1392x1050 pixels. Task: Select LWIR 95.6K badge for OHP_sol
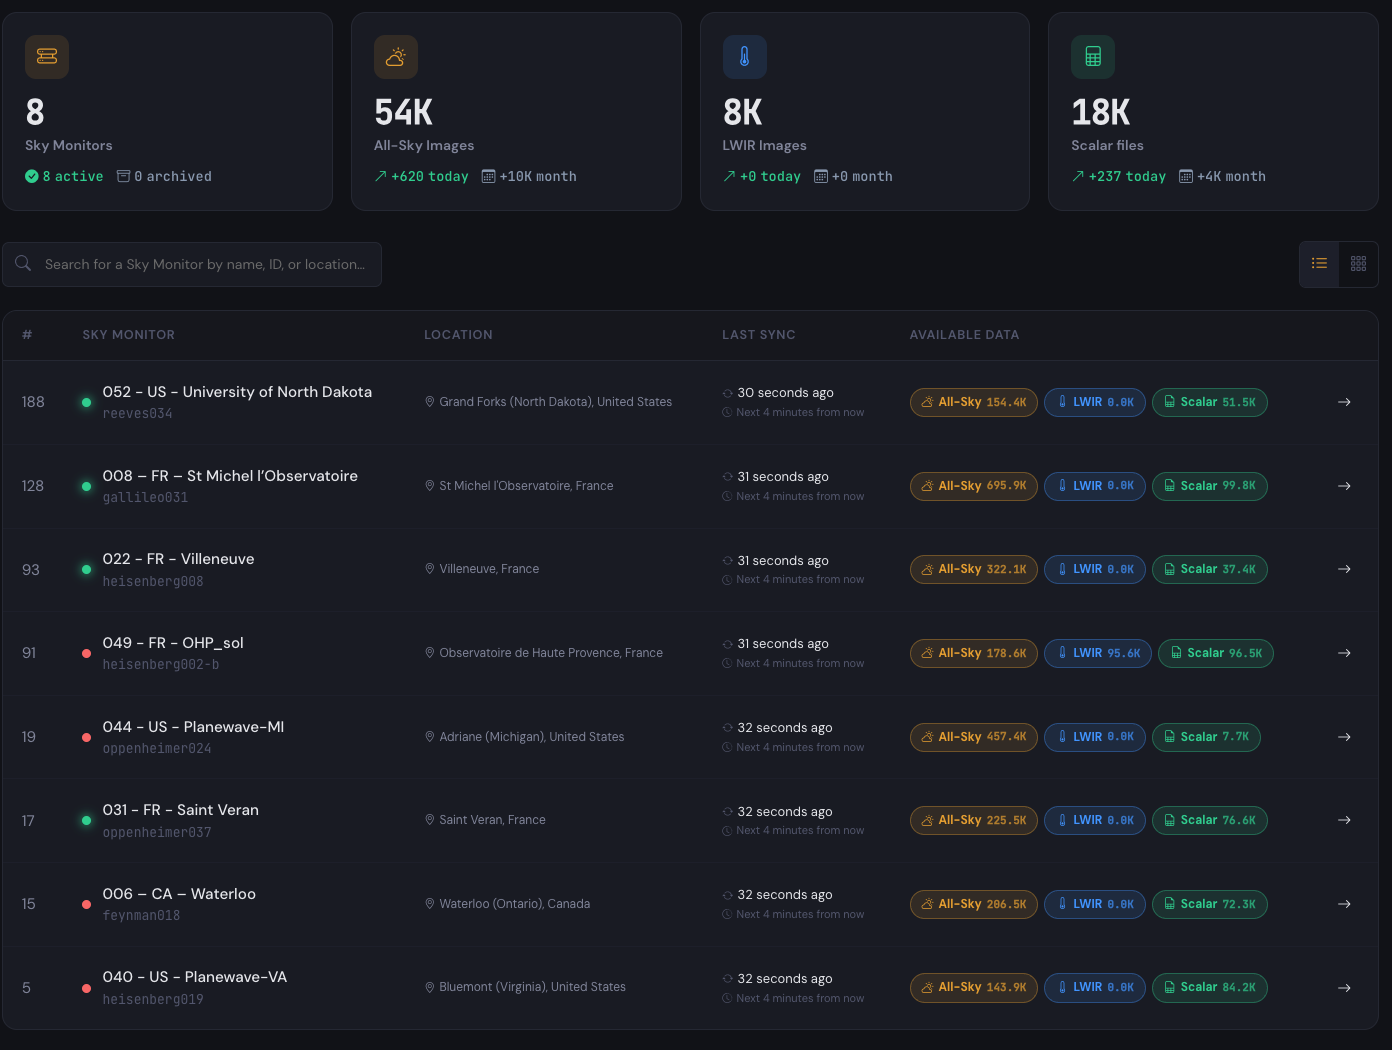pos(1098,653)
